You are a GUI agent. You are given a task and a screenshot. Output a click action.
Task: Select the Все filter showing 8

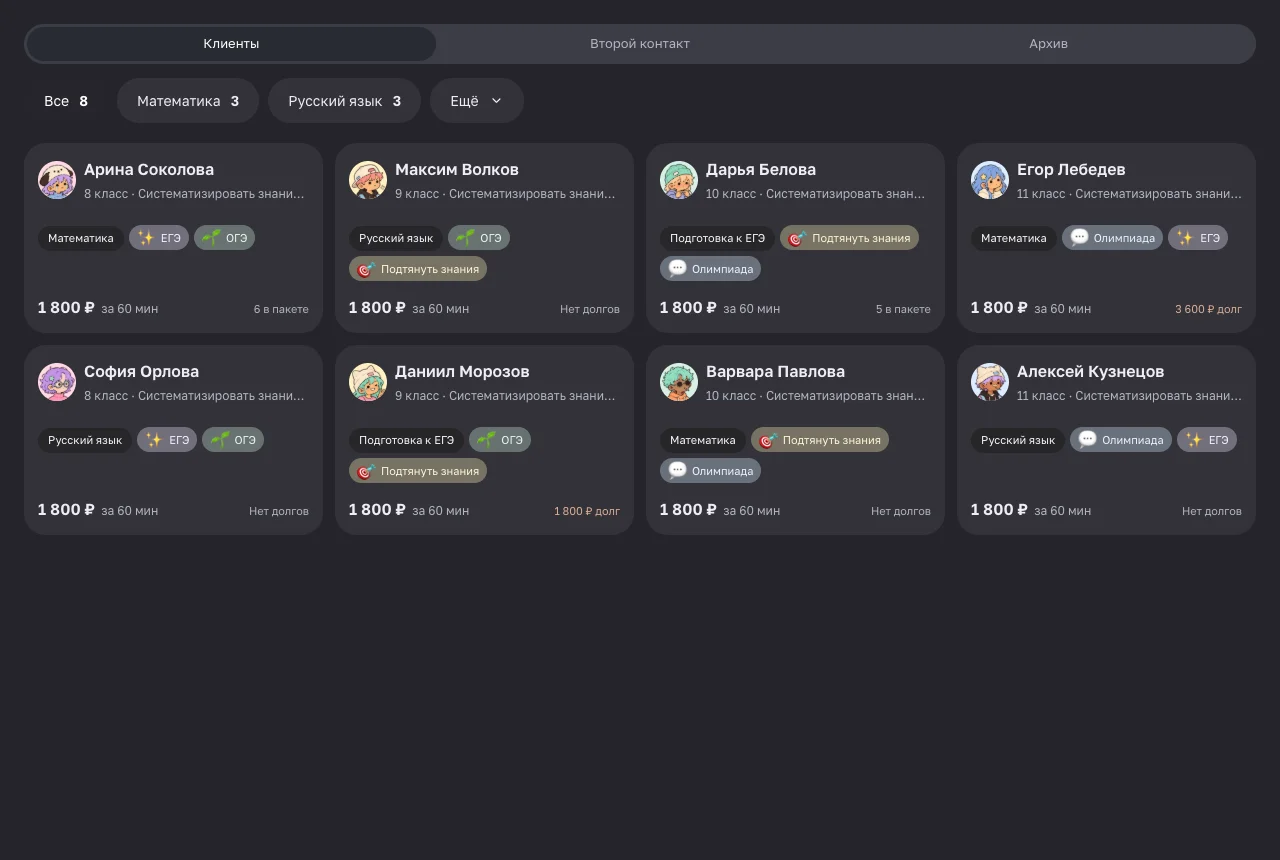coord(66,101)
